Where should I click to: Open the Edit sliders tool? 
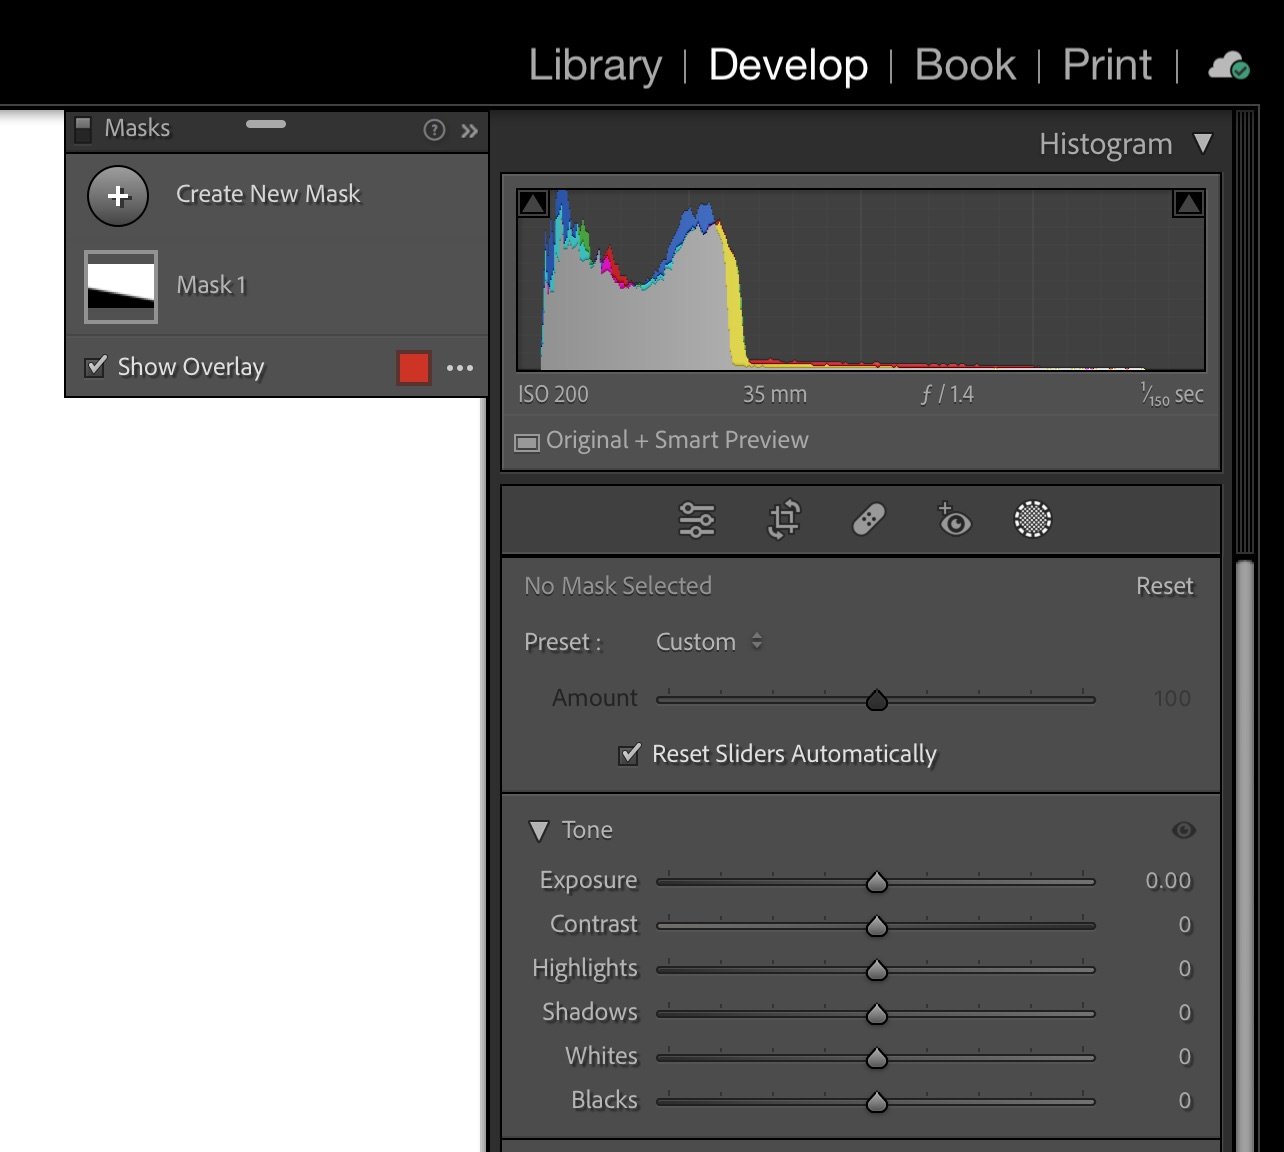(697, 520)
